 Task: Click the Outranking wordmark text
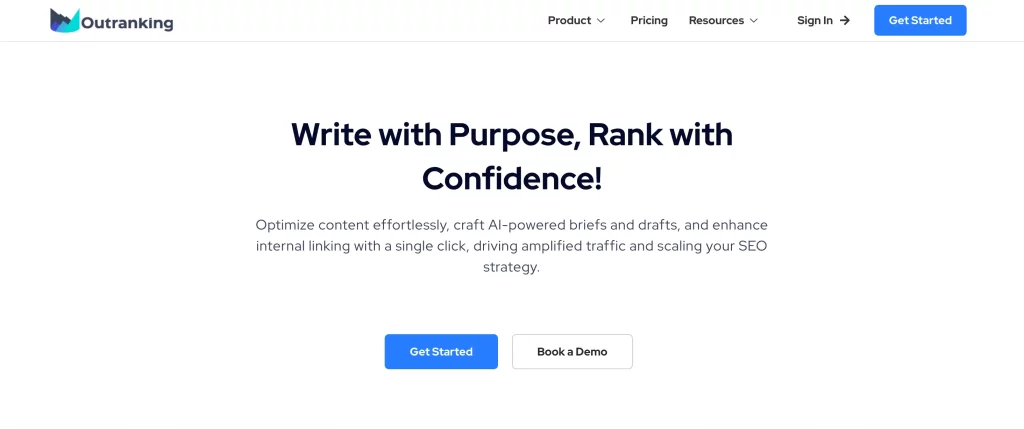pos(127,24)
